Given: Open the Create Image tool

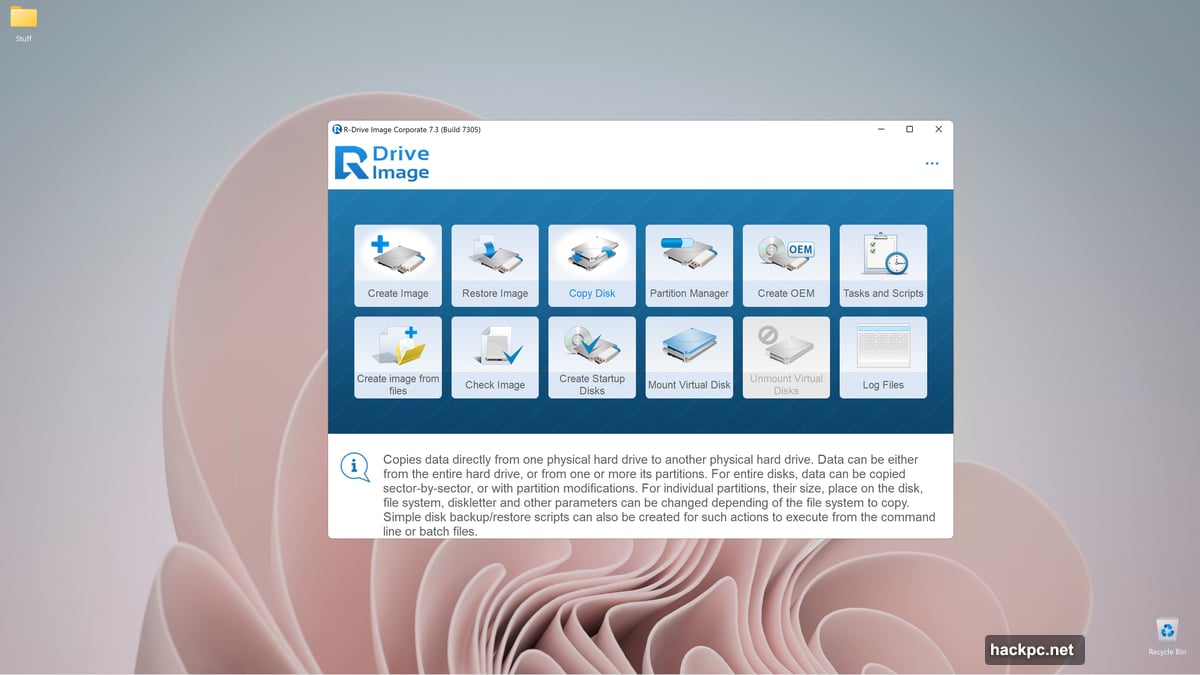Looking at the screenshot, I should 398,265.
